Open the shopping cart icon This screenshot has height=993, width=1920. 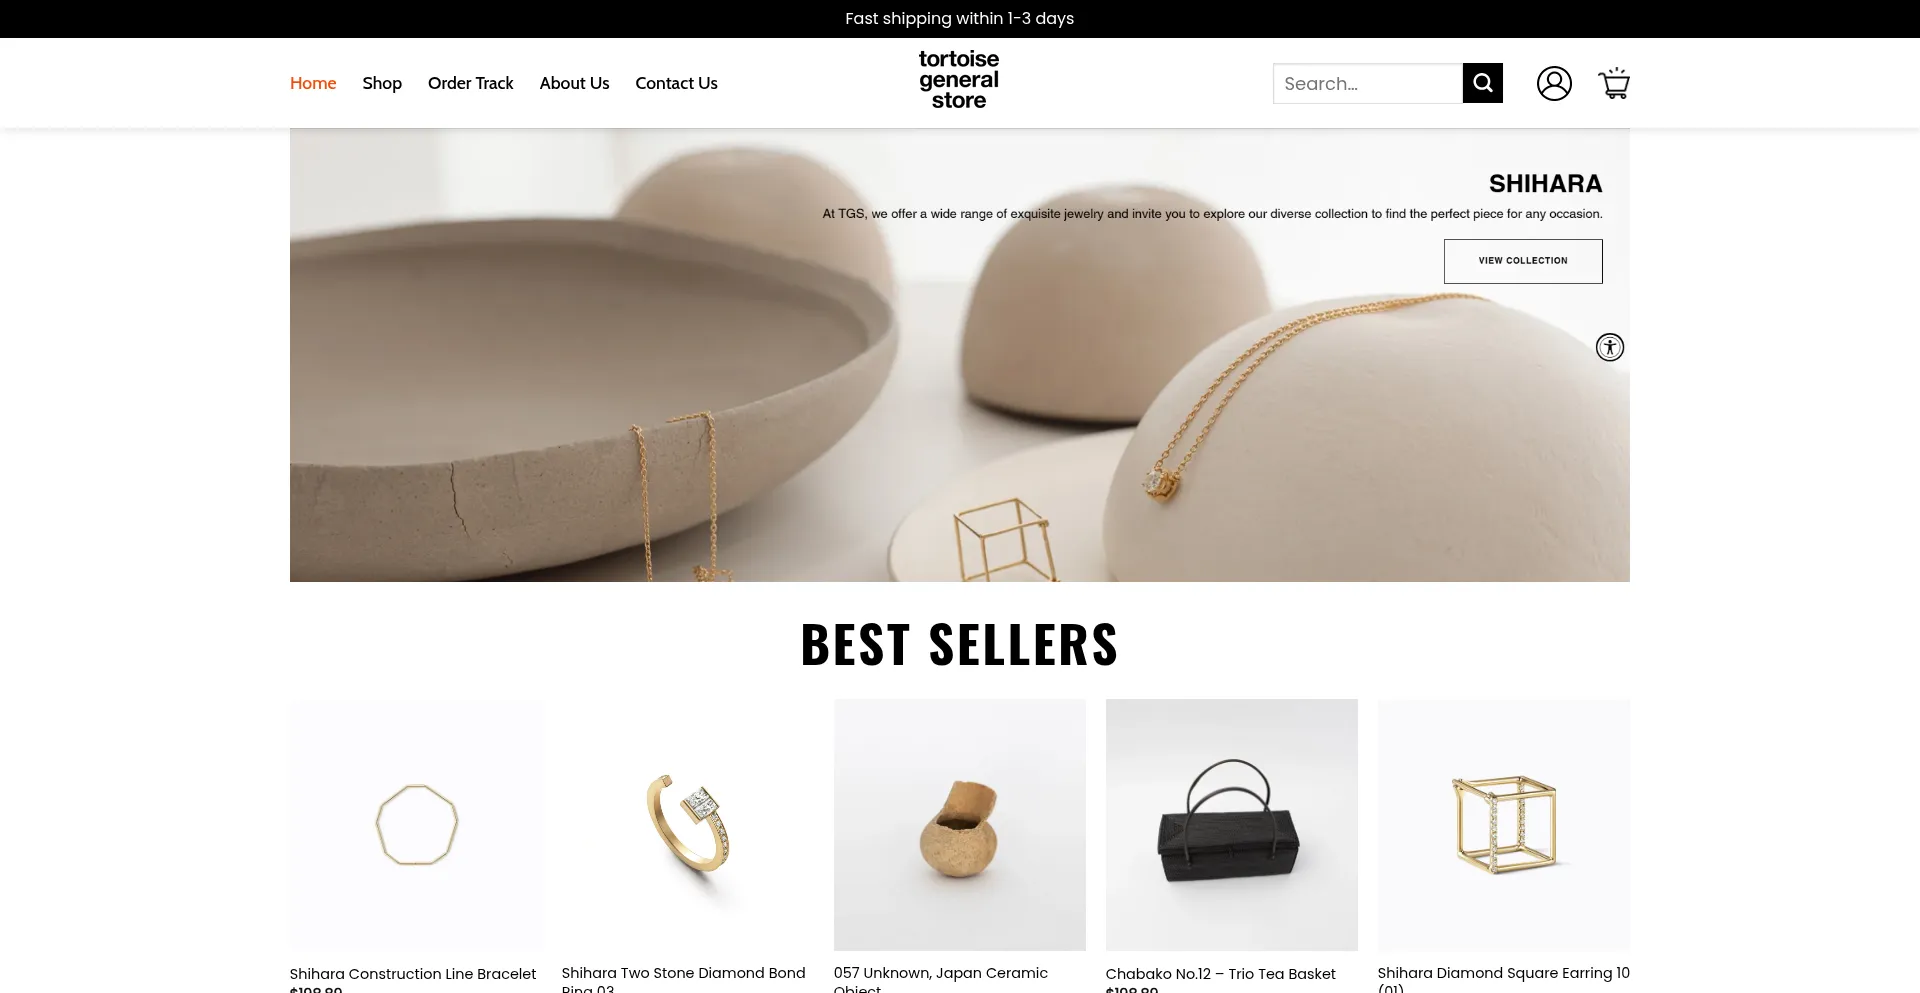(1614, 83)
